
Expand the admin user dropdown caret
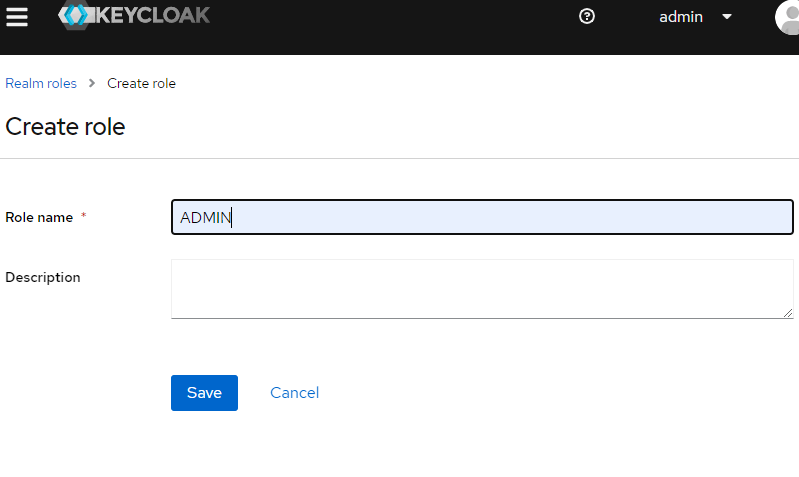pyautogui.click(x=727, y=17)
